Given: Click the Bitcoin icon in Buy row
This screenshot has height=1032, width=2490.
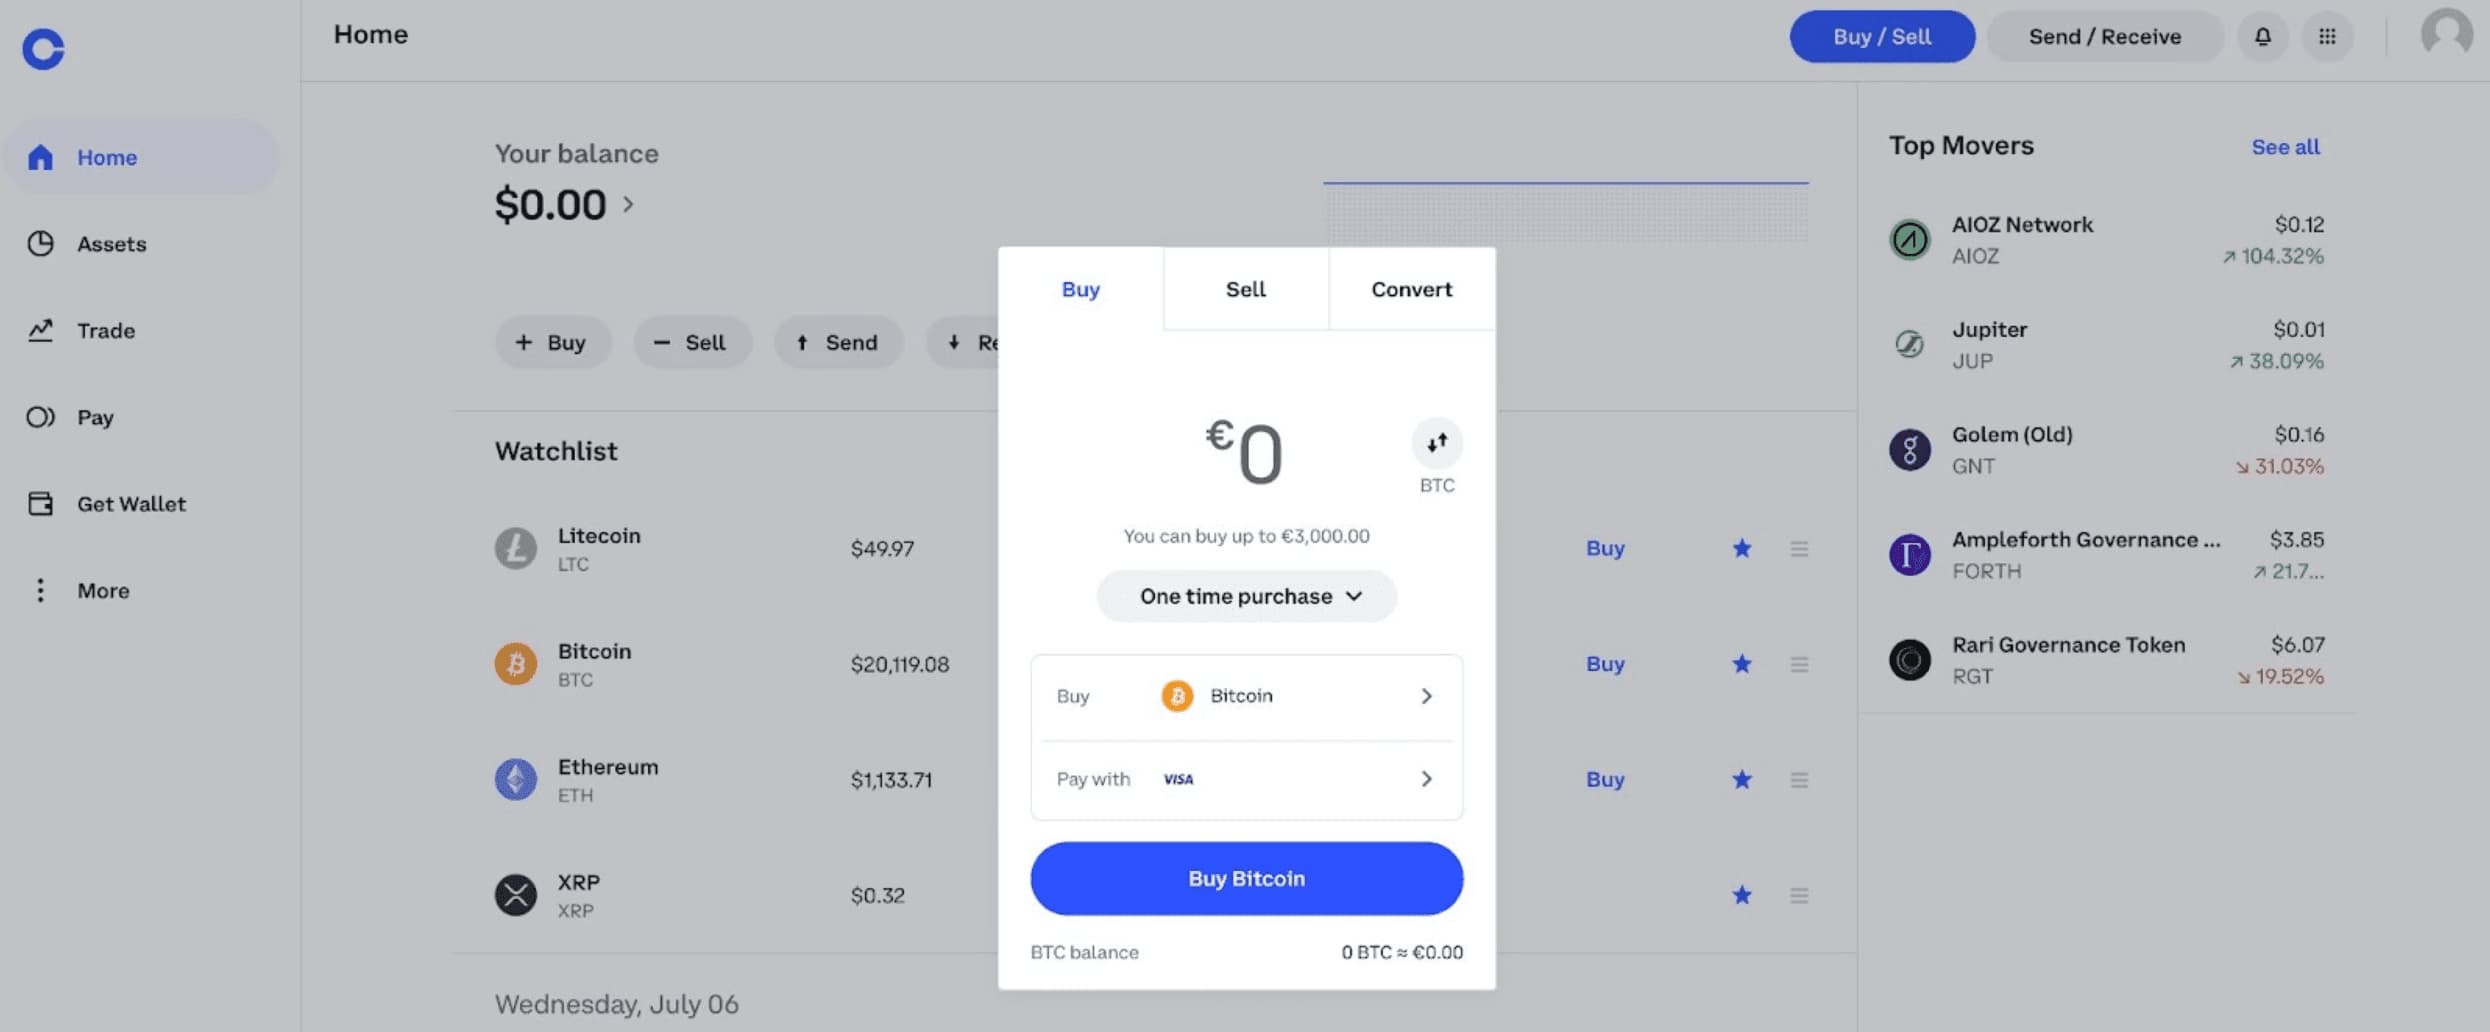Looking at the screenshot, I should point(1177,696).
